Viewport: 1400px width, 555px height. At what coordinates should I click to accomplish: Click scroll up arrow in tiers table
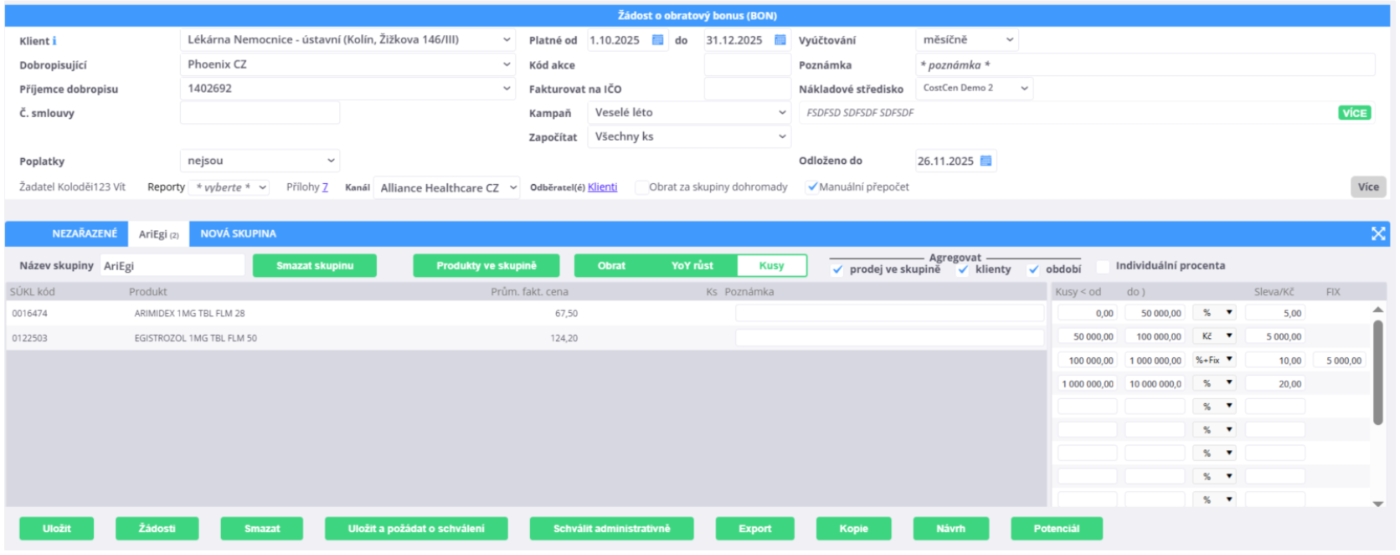click(1378, 310)
